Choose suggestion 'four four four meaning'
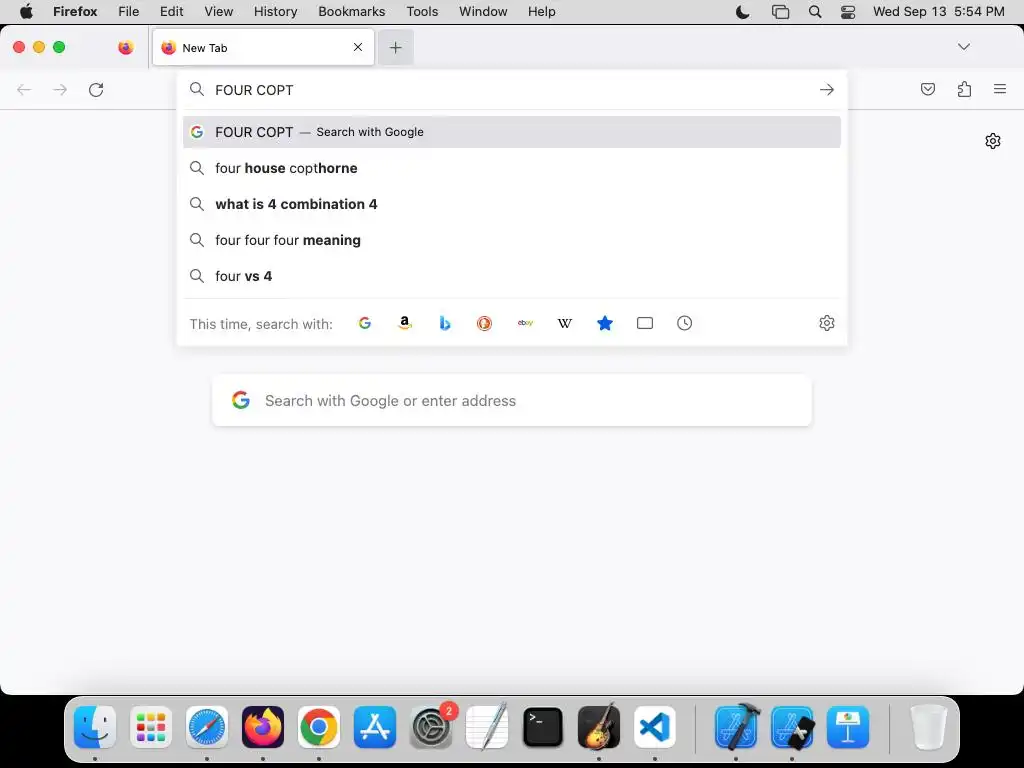This screenshot has height=768, width=1024. click(512, 240)
